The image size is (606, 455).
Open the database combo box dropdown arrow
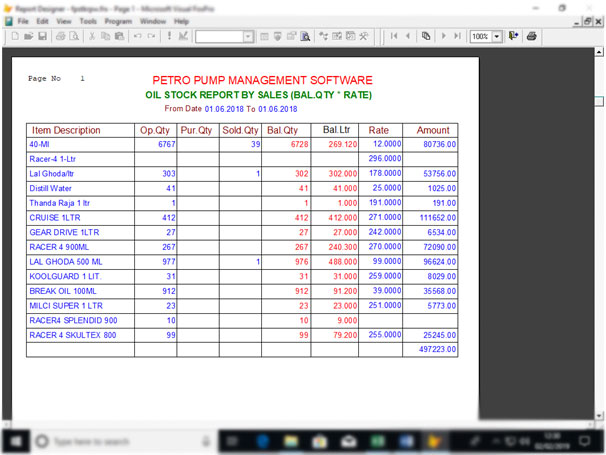coord(248,37)
